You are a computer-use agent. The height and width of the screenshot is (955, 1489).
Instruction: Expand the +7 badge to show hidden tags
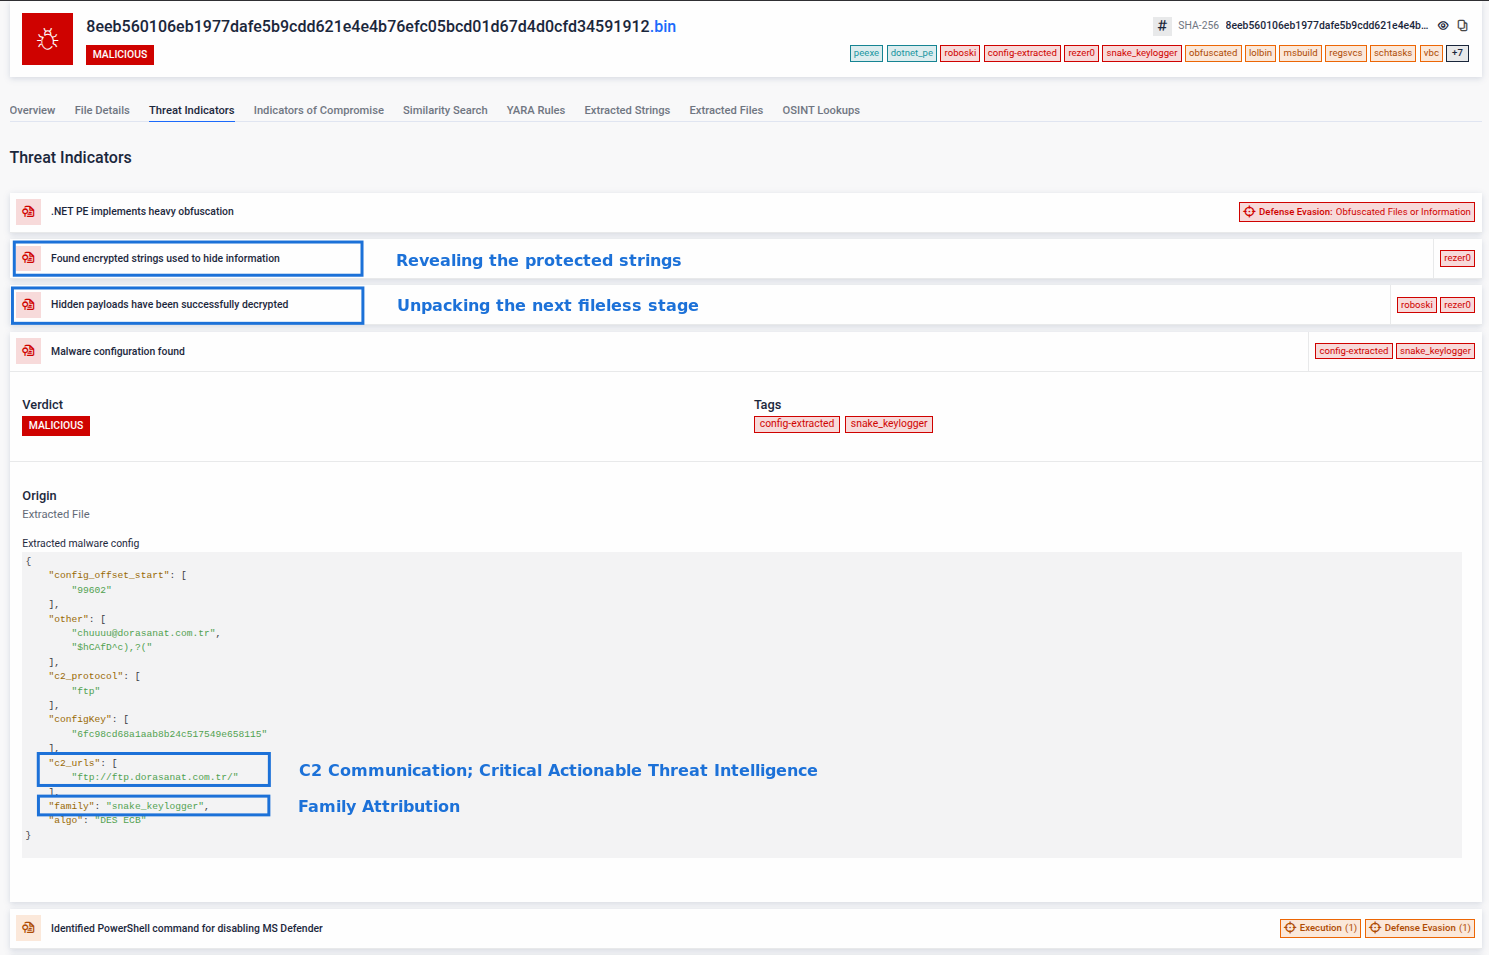tap(1457, 53)
